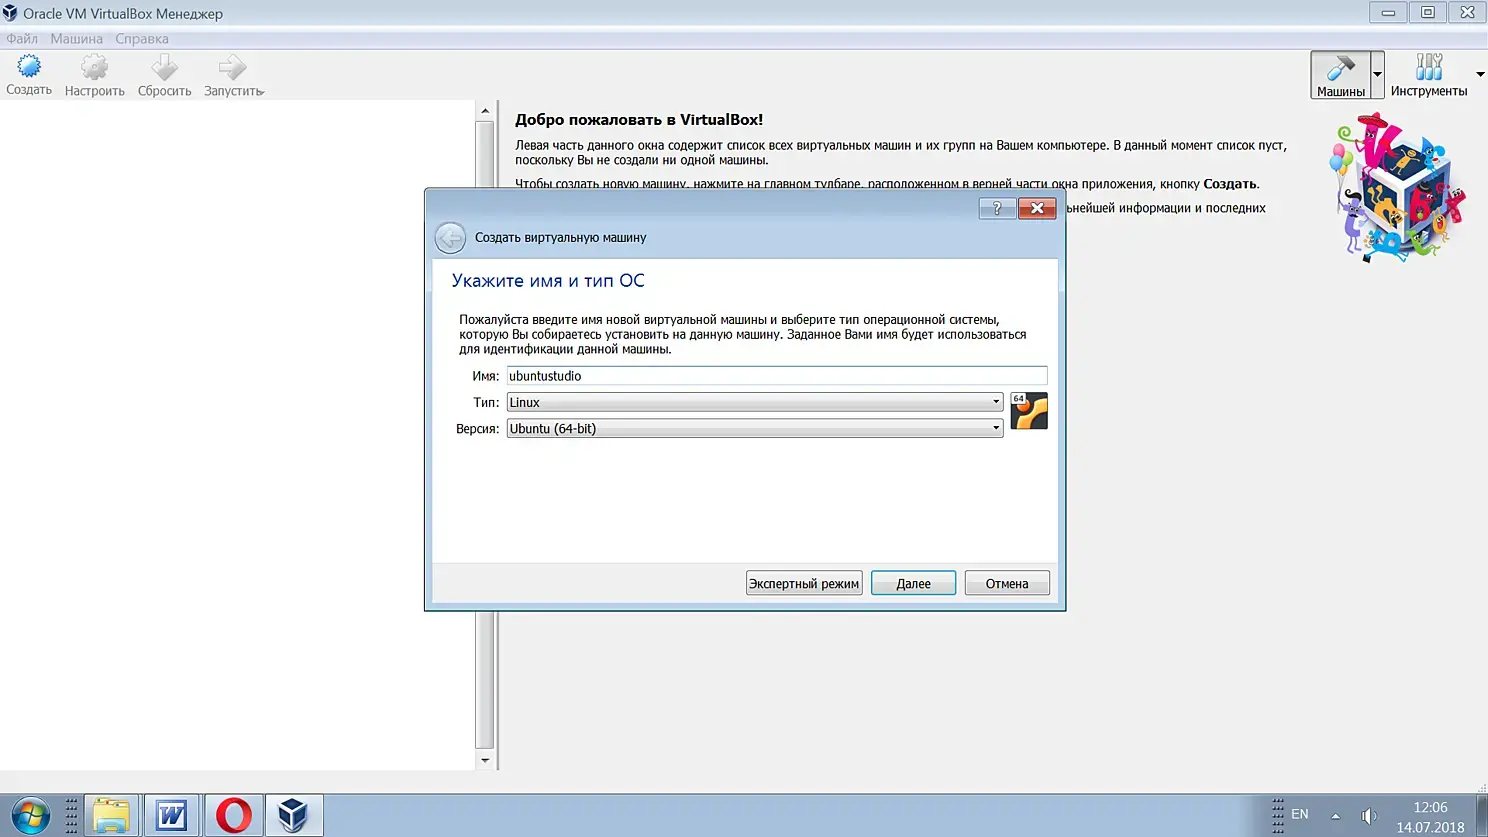Click the Ubuntu 64-bit OS type icon

(x=1029, y=411)
